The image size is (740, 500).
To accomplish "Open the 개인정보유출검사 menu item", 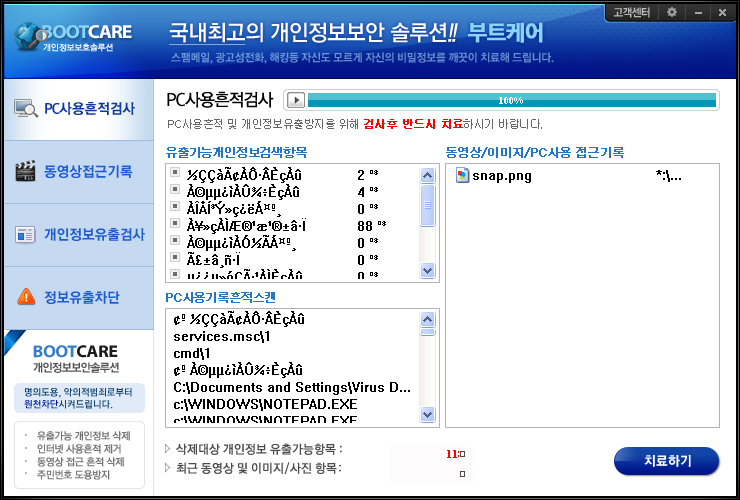I will [x=79, y=235].
